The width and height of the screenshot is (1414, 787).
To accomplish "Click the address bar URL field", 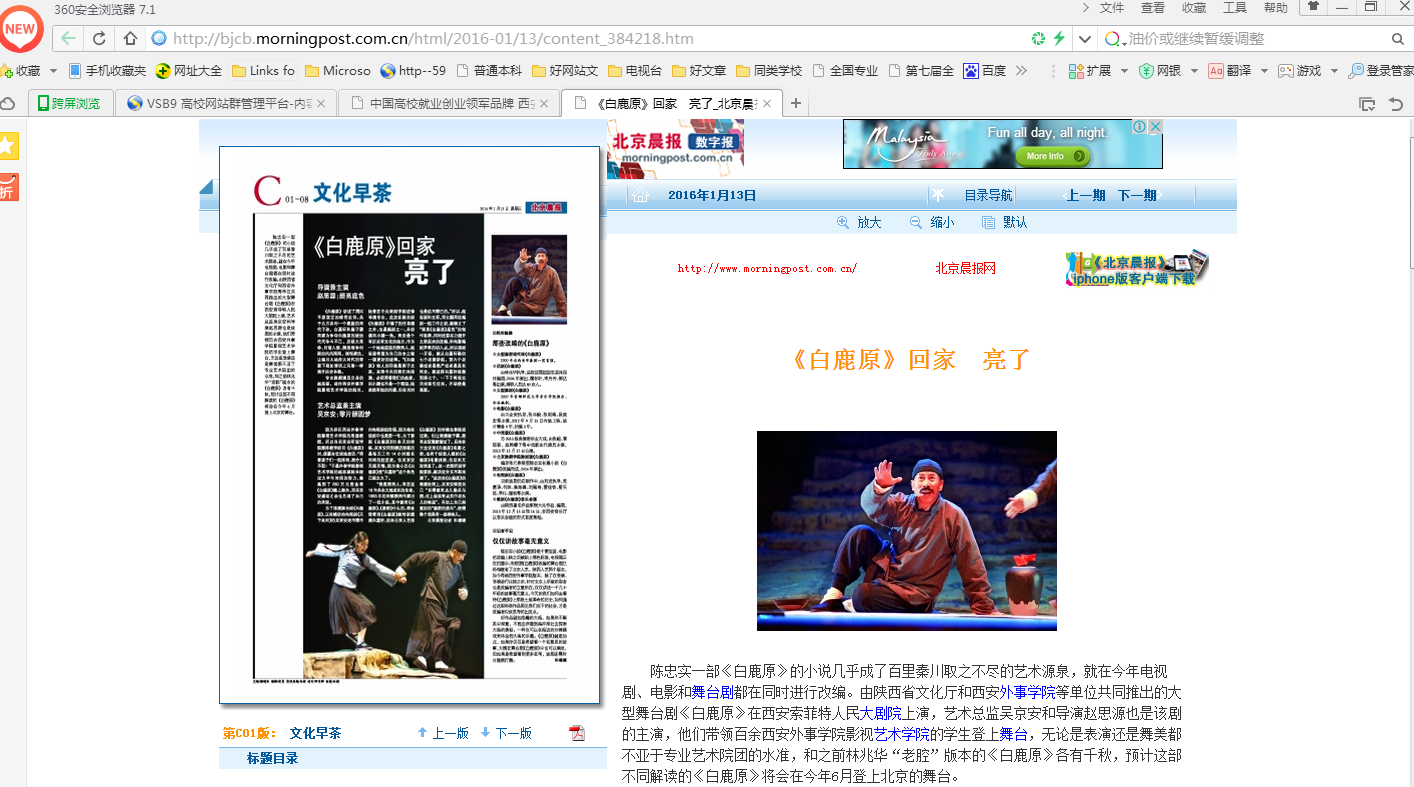I will click(590, 39).
